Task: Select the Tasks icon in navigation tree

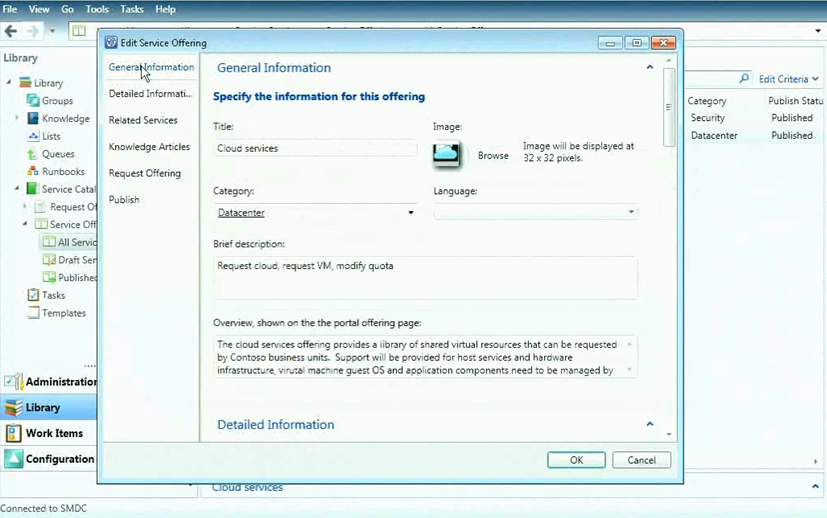Action: click(33, 295)
